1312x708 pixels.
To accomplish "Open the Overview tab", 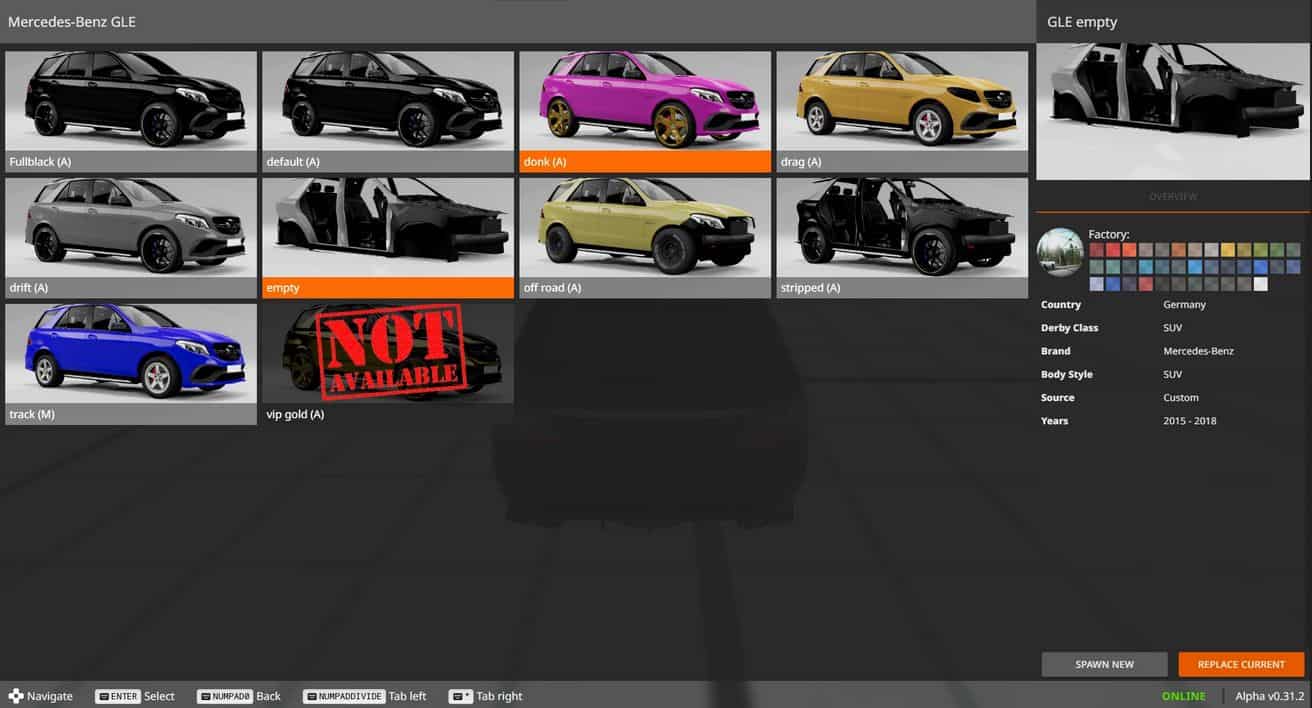I will 1173,197.
